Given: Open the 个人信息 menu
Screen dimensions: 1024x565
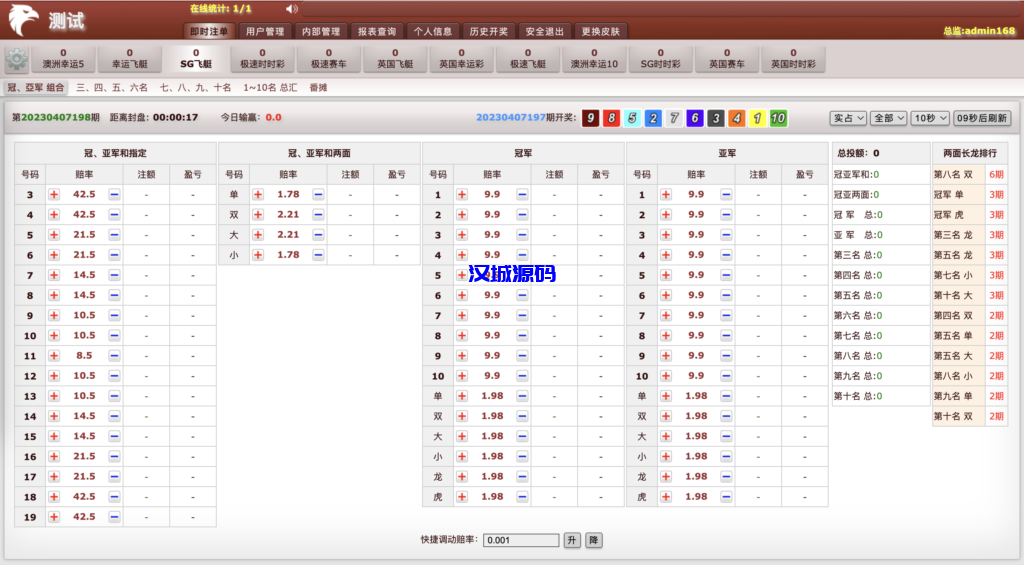Looking at the screenshot, I should pyautogui.click(x=432, y=31).
